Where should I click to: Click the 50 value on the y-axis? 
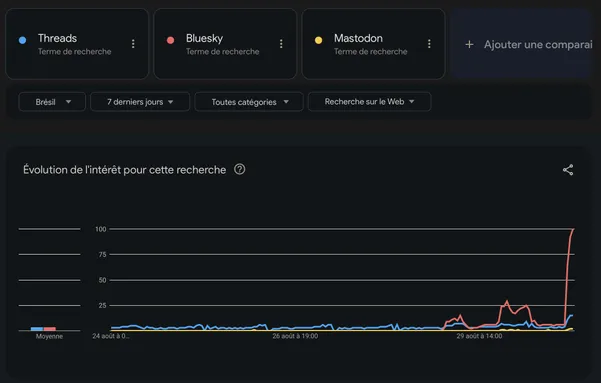pos(102,280)
